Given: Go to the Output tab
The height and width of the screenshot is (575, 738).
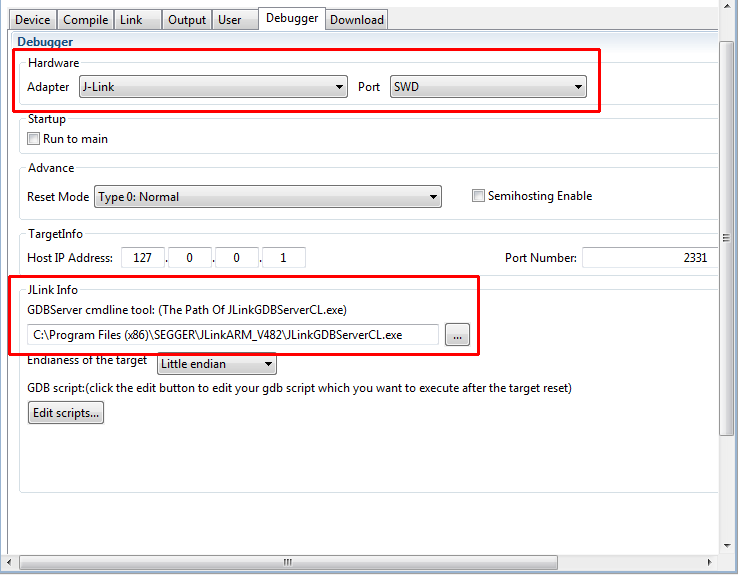Looking at the screenshot, I should (186, 20).
